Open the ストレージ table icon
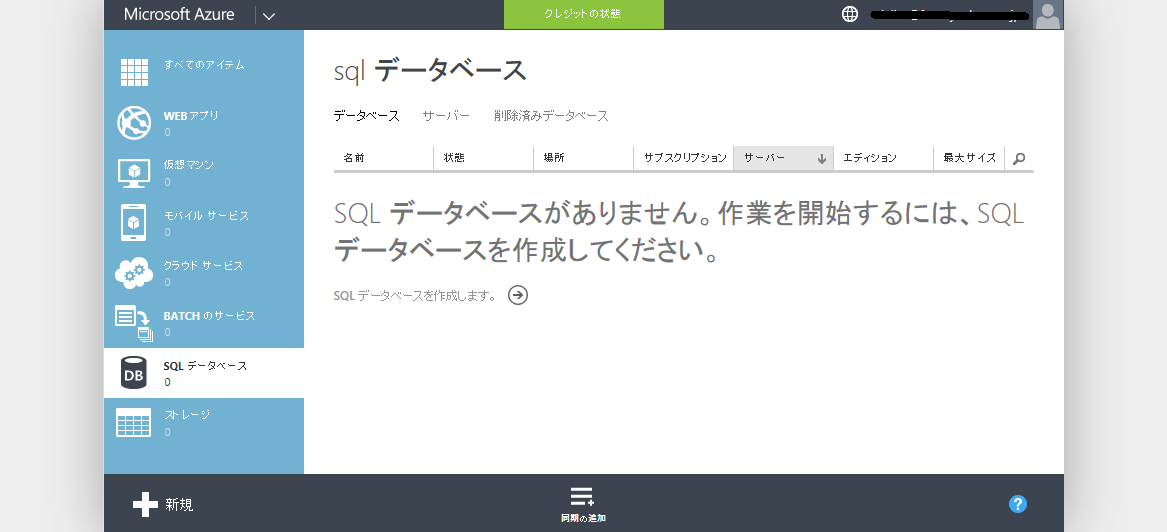The width and height of the screenshot is (1167, 532). click(x=134, y=423)
